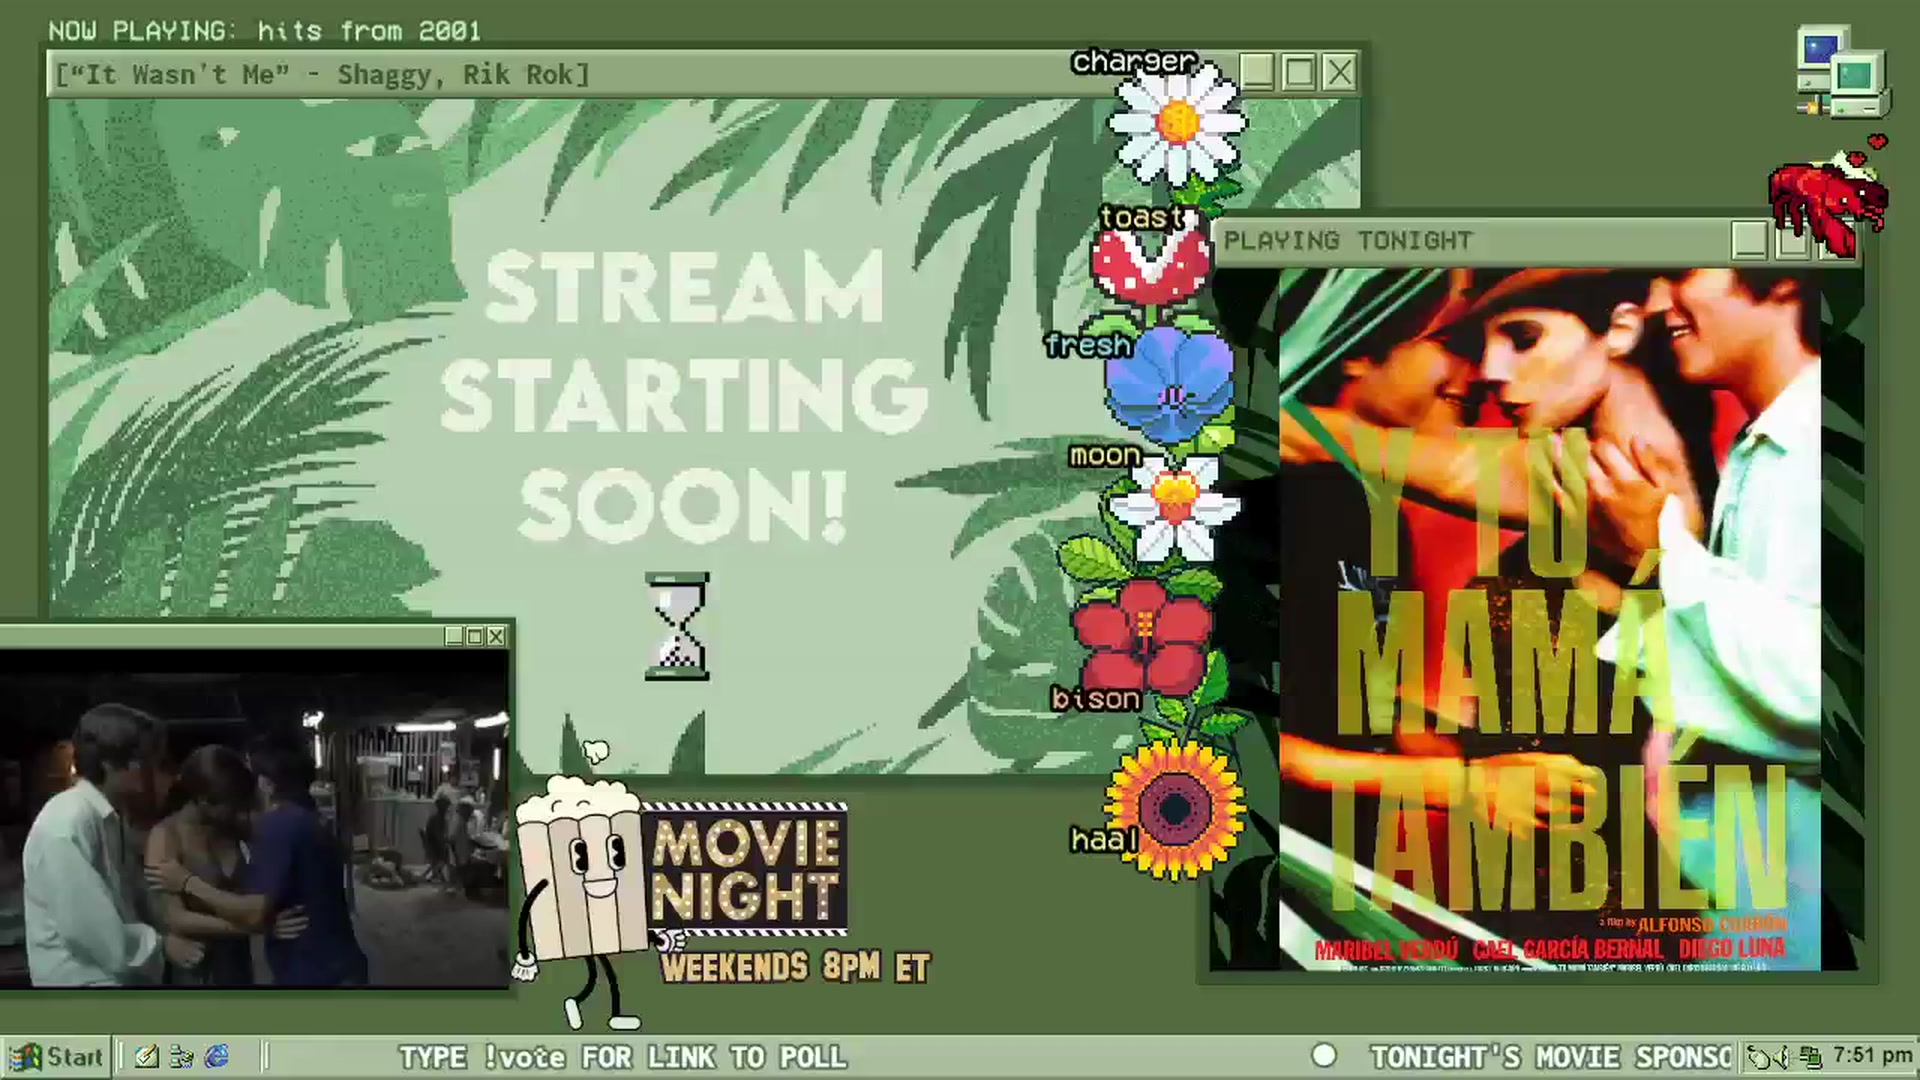Click the network tree quick-launch icon

point(182,1057)
